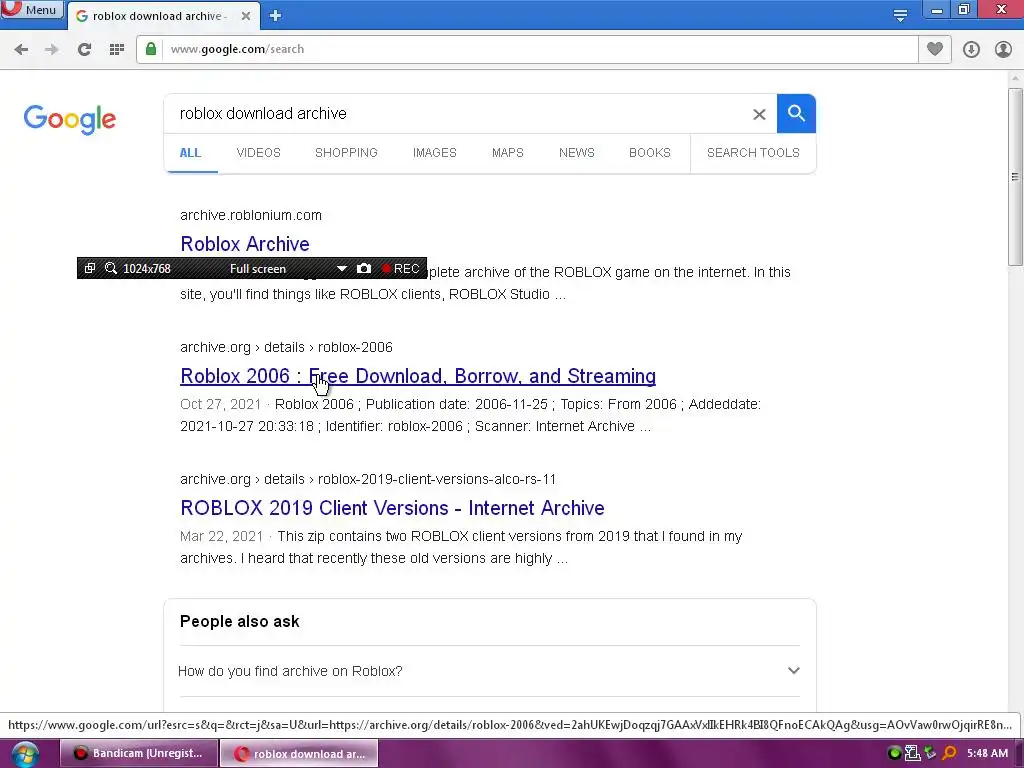Open the user account icon
The height and width of the screenshot is (768, 1024).
tap(1003, 49)
